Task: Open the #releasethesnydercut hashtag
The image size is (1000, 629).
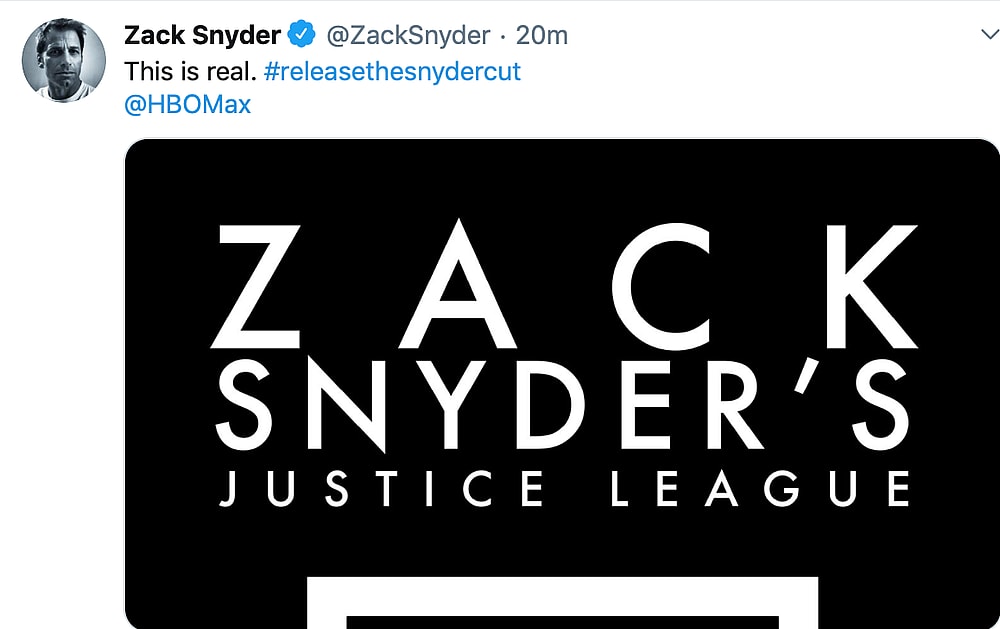Action: (x=391, y=71)
